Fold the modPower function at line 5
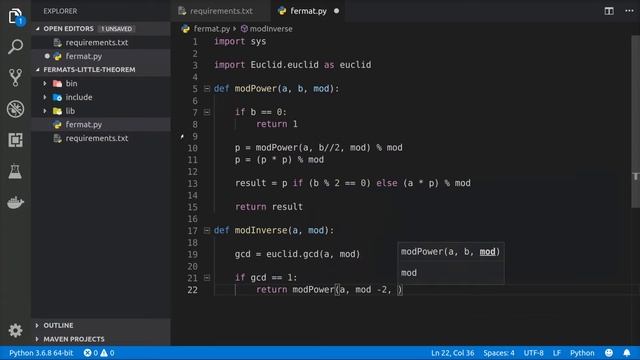Screen dimensions: 640x360 [x=207, y=89]
